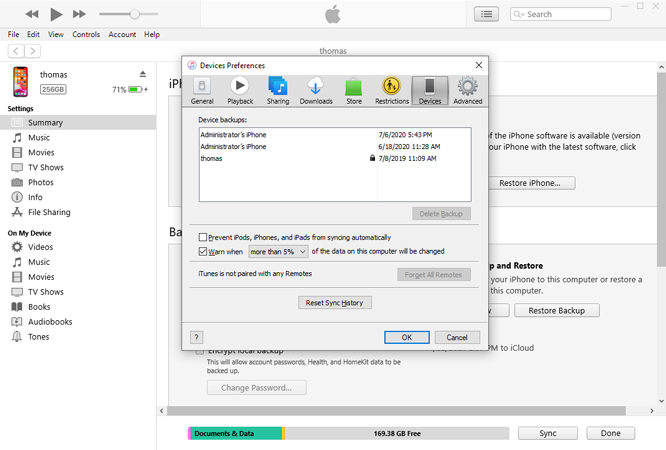This screenshot has height=450, width=666.
Task: Click the Done button
Action: [x=611, y=433]
